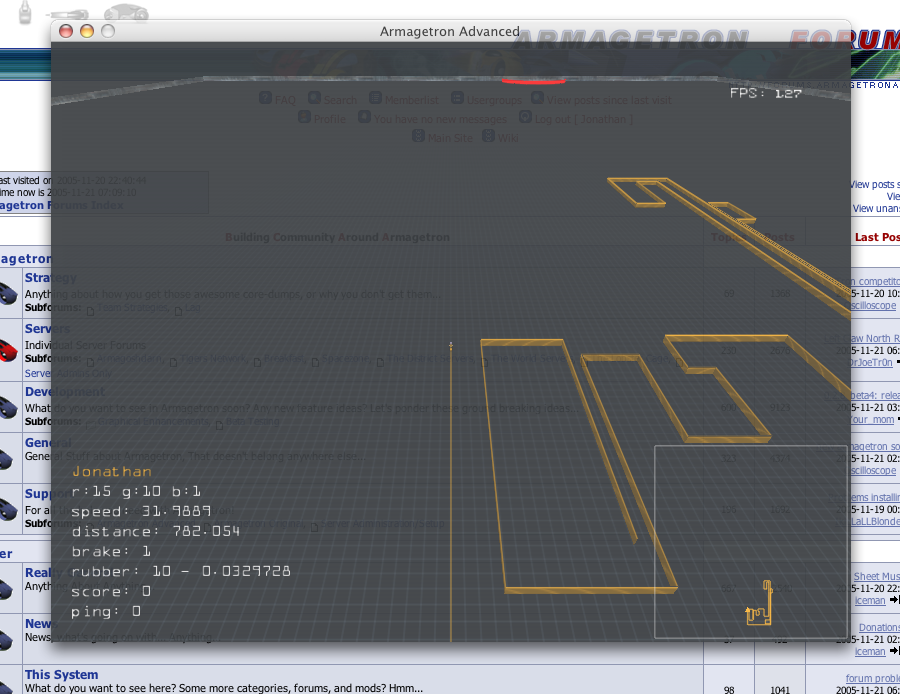Click the yellow minimize button on game window

pyautogui.click(x=87, y=31)
